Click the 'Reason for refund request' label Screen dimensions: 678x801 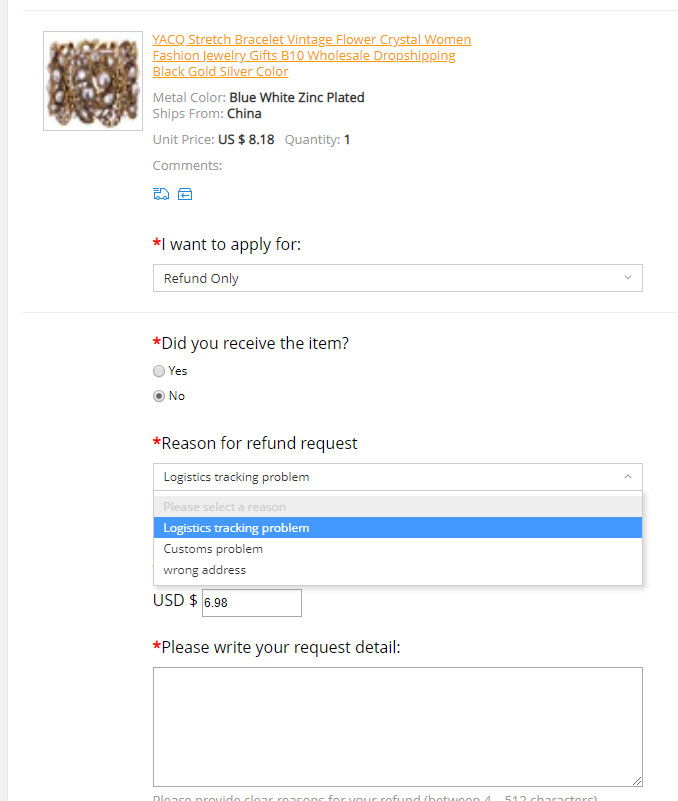click(x=258, y=443)
